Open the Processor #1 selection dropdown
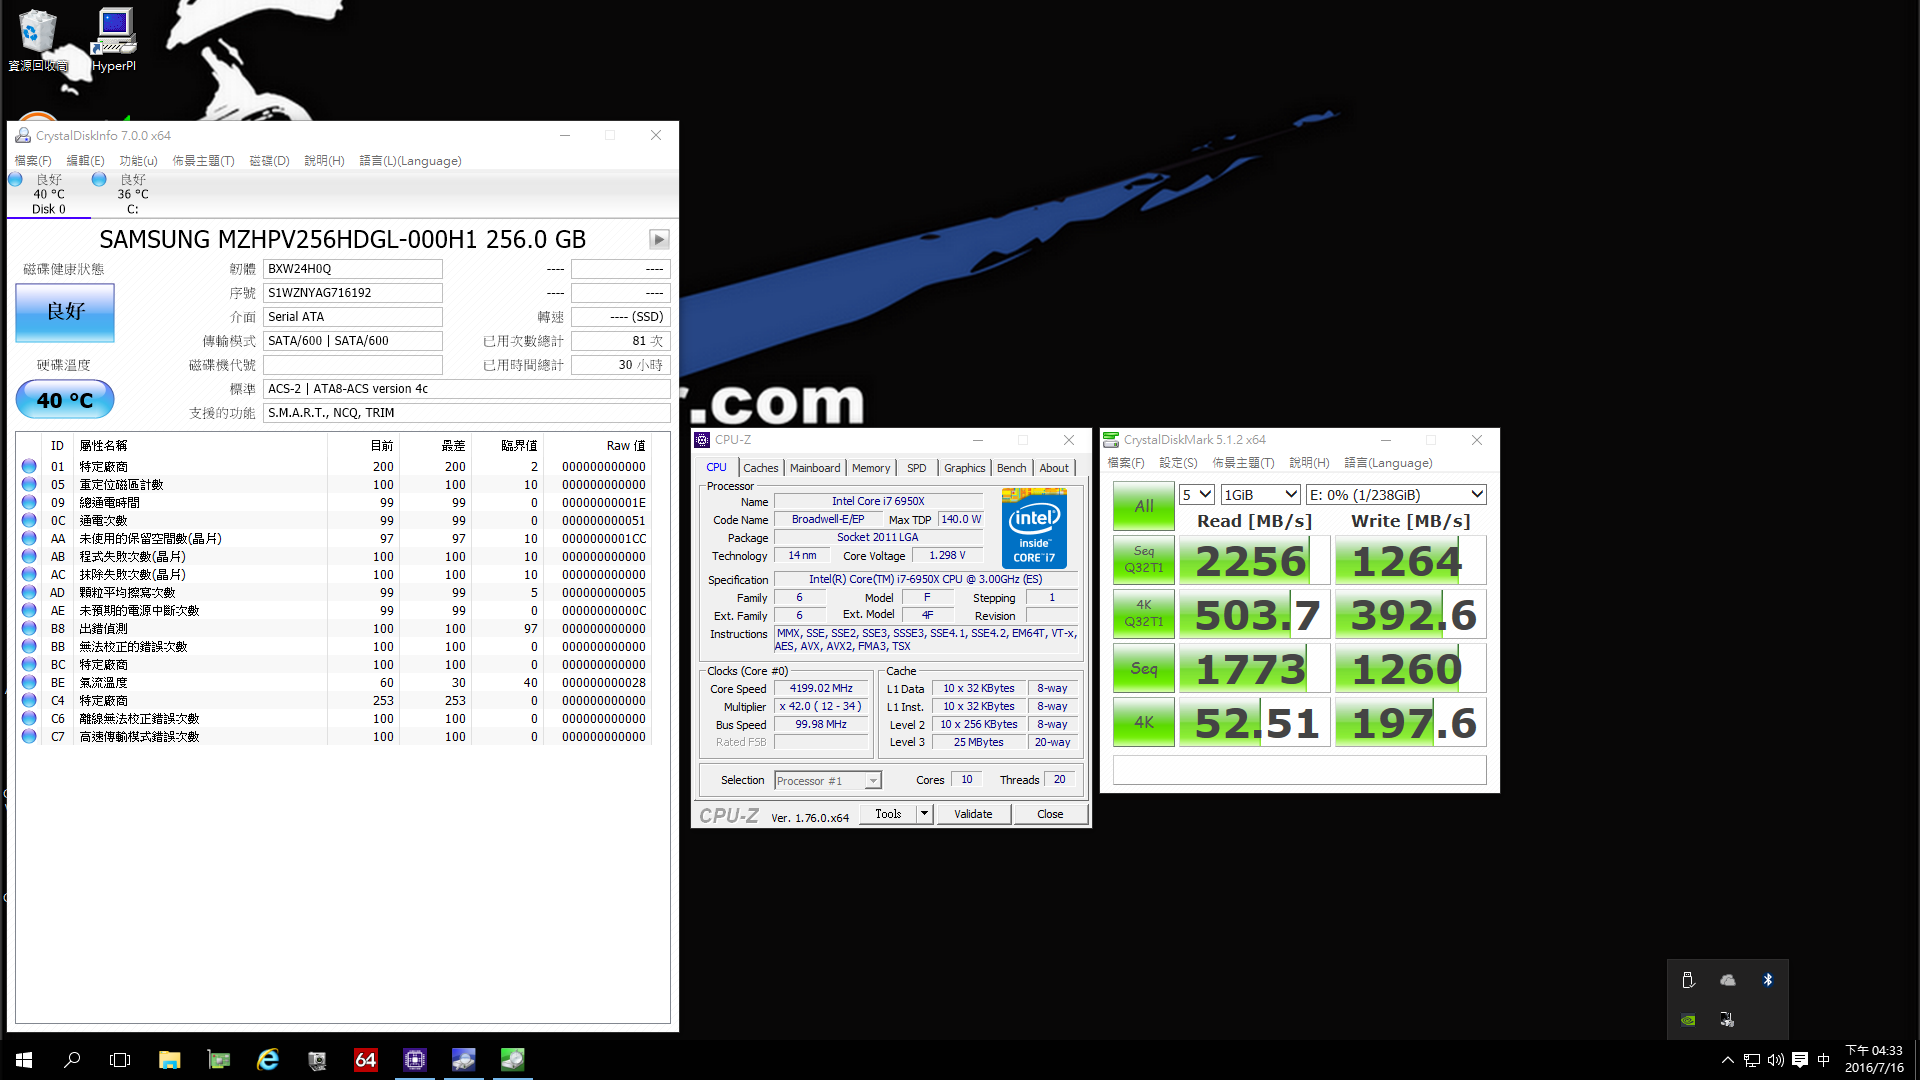Image resolution: width=1920 pixels, height=1080 pixels. tap(827, 781)
